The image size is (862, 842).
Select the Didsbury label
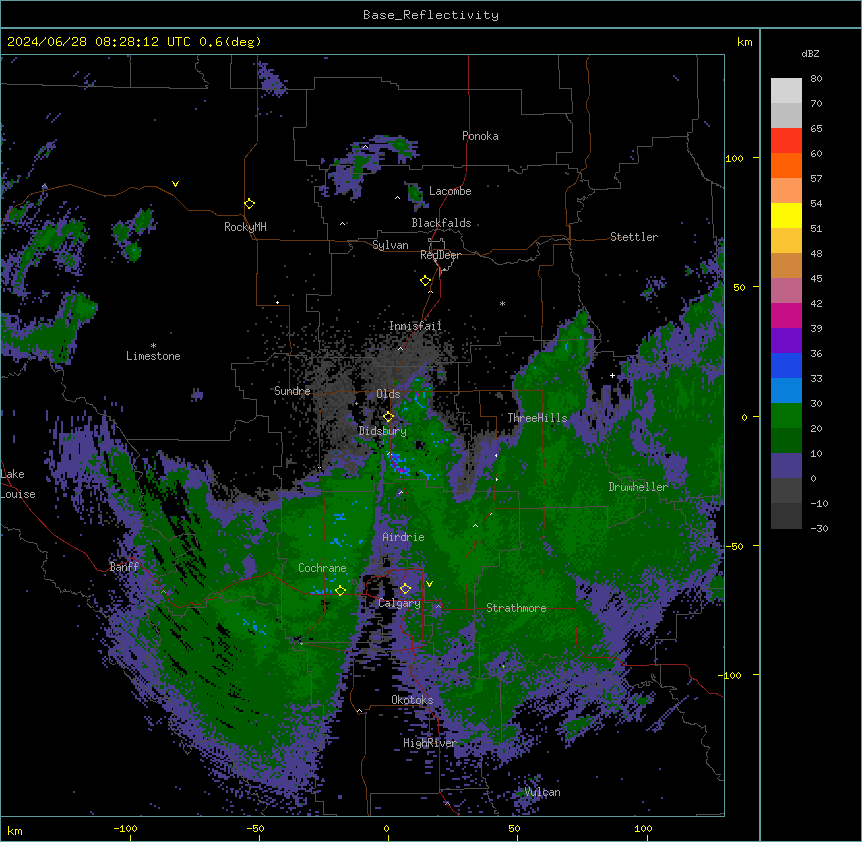pos(383,431)
